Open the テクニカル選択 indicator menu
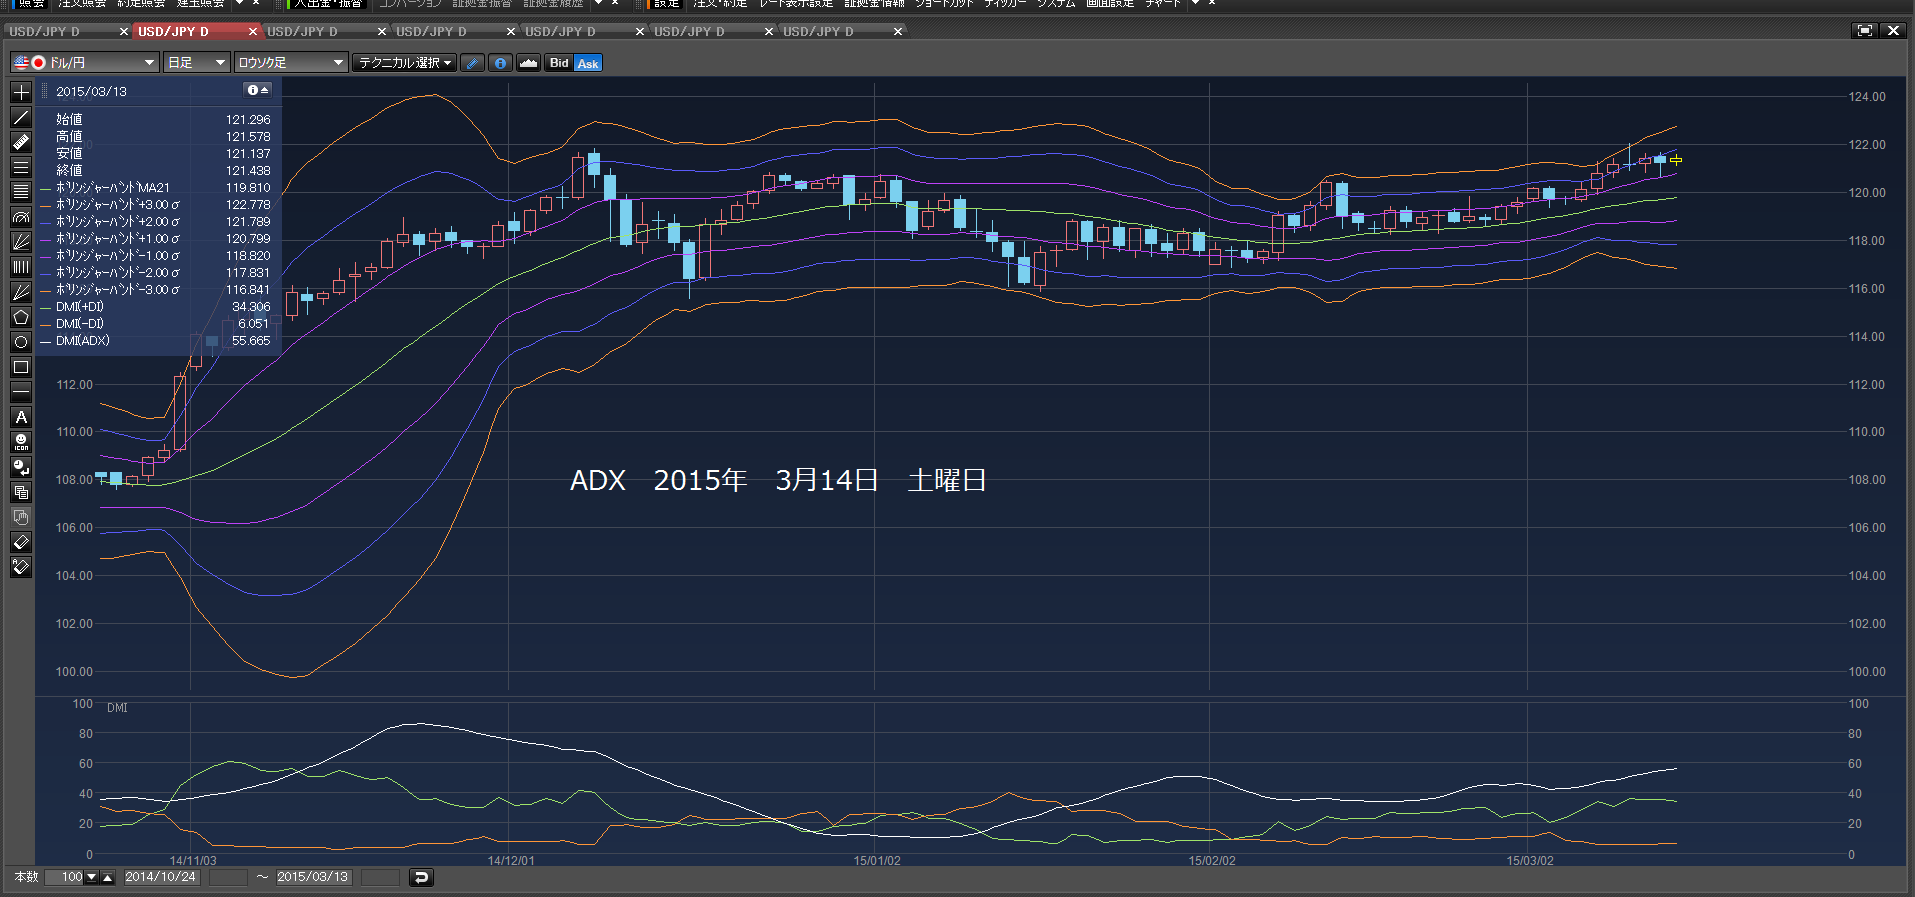 404,62
